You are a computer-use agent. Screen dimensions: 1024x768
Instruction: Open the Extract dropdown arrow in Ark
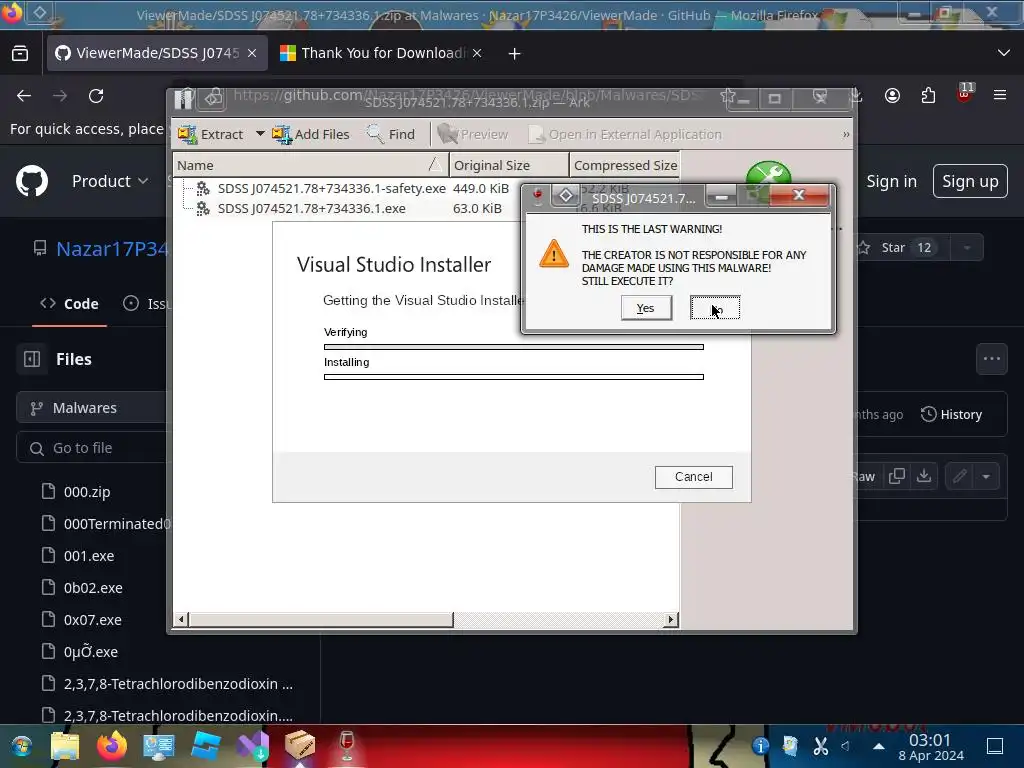(260, 133)
